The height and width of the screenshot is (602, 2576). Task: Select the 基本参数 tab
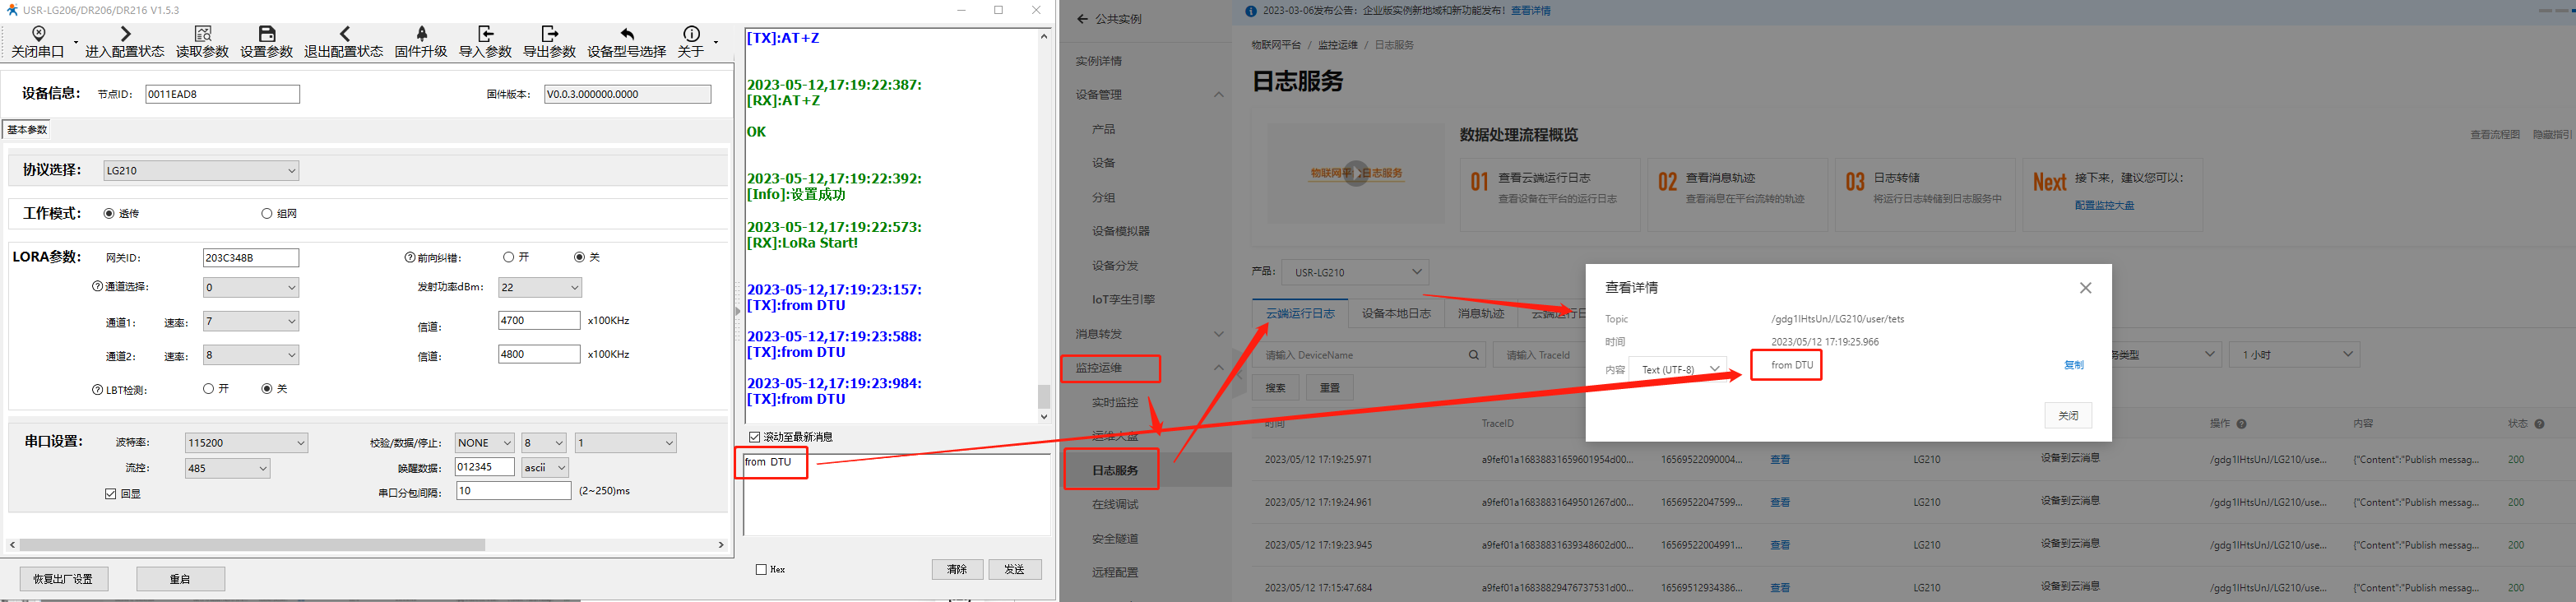[x=27, y=129]
